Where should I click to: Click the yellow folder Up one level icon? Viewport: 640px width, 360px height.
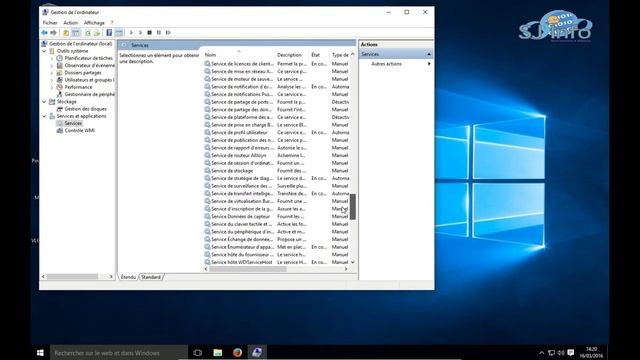pos(66,33)
